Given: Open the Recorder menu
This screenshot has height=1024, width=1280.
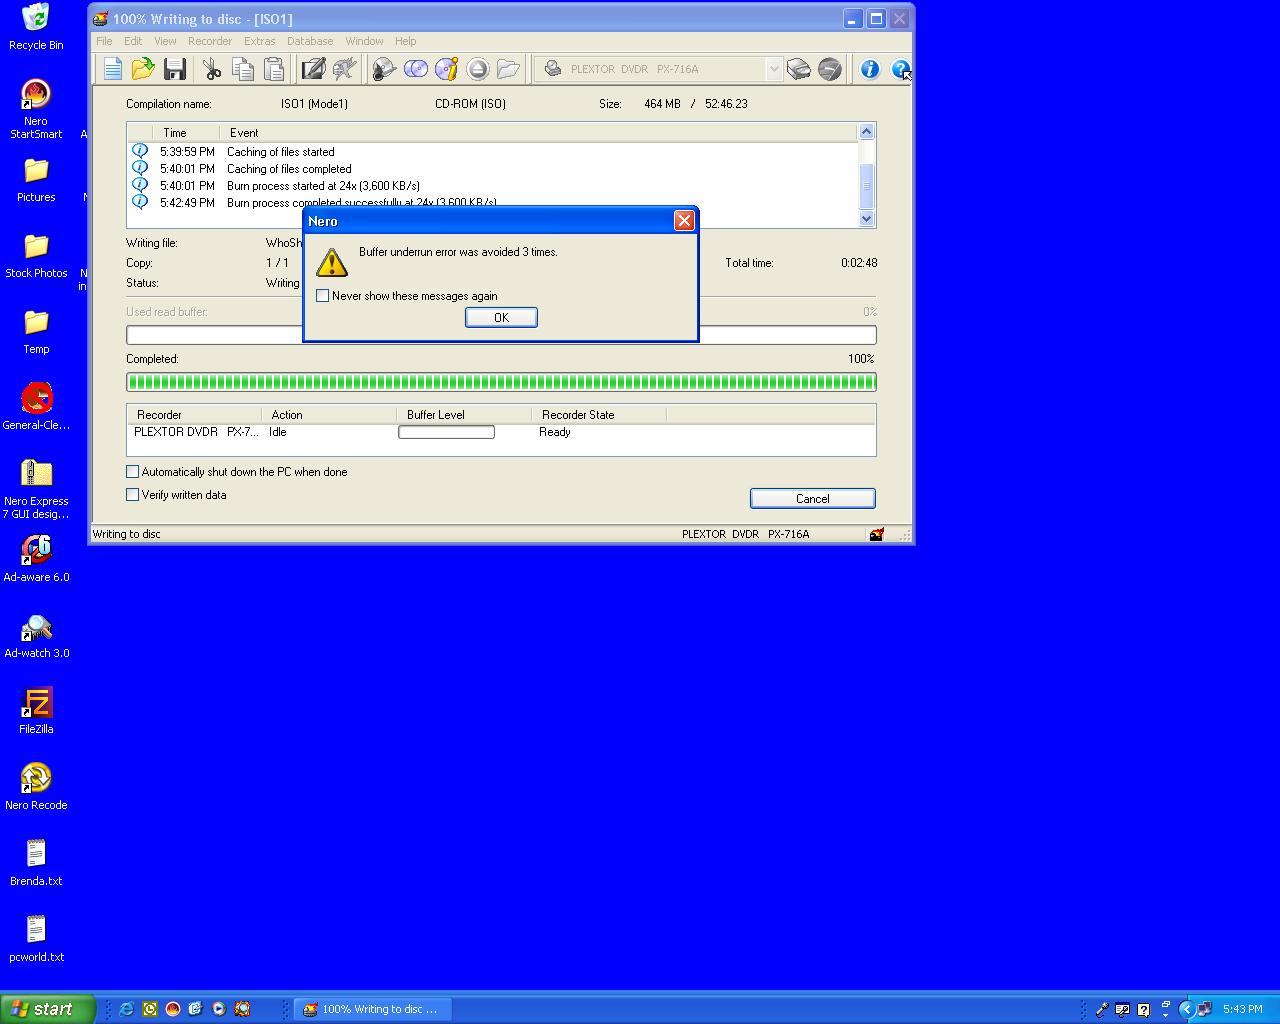Looking at the screenshot, I should (210, 41).
